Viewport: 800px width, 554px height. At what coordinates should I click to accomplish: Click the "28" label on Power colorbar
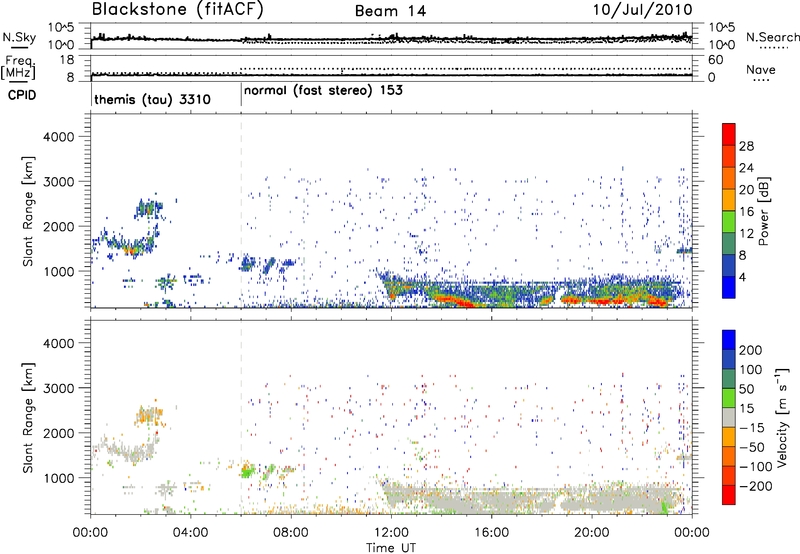pos(746,146)
